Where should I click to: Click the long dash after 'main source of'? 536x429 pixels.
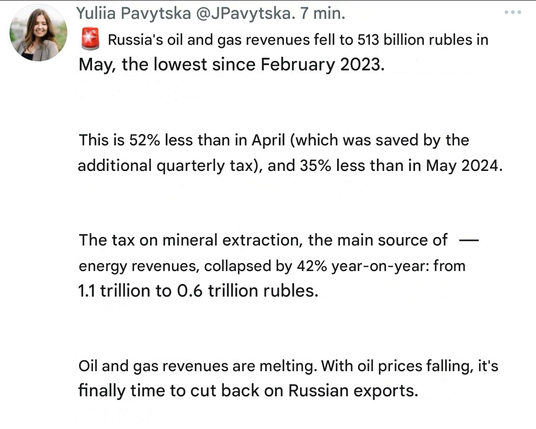468,240
